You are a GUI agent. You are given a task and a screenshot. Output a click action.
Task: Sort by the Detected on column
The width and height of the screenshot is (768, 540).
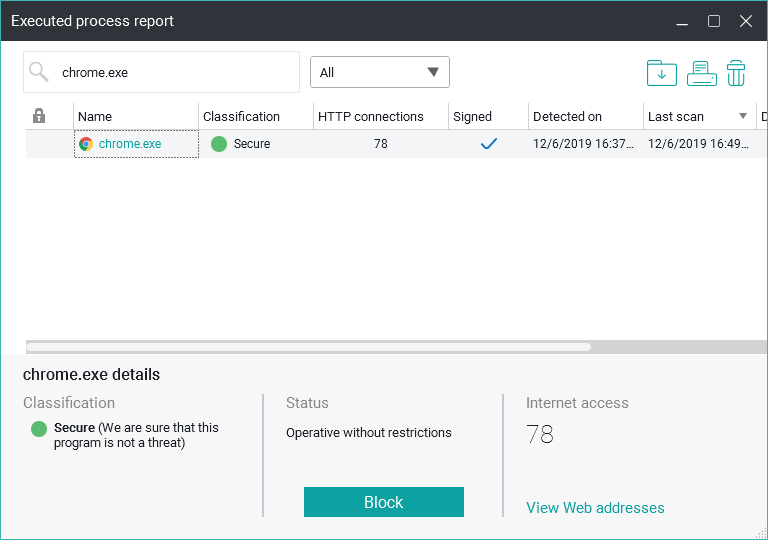click(x=567, y=116)
